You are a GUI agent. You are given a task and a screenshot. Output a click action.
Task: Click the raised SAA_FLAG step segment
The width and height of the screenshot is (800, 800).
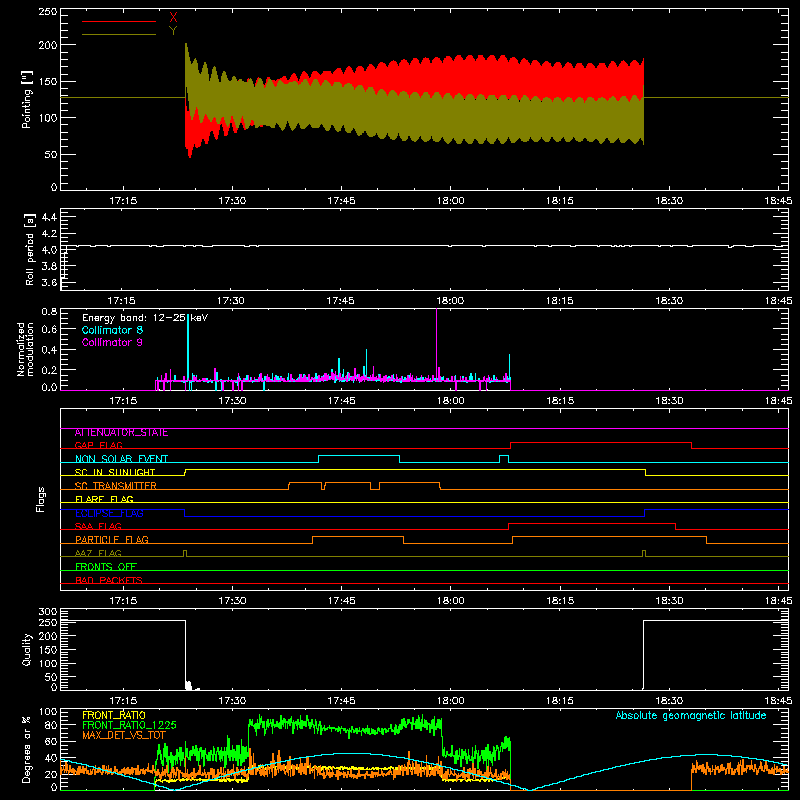point(592,523)
